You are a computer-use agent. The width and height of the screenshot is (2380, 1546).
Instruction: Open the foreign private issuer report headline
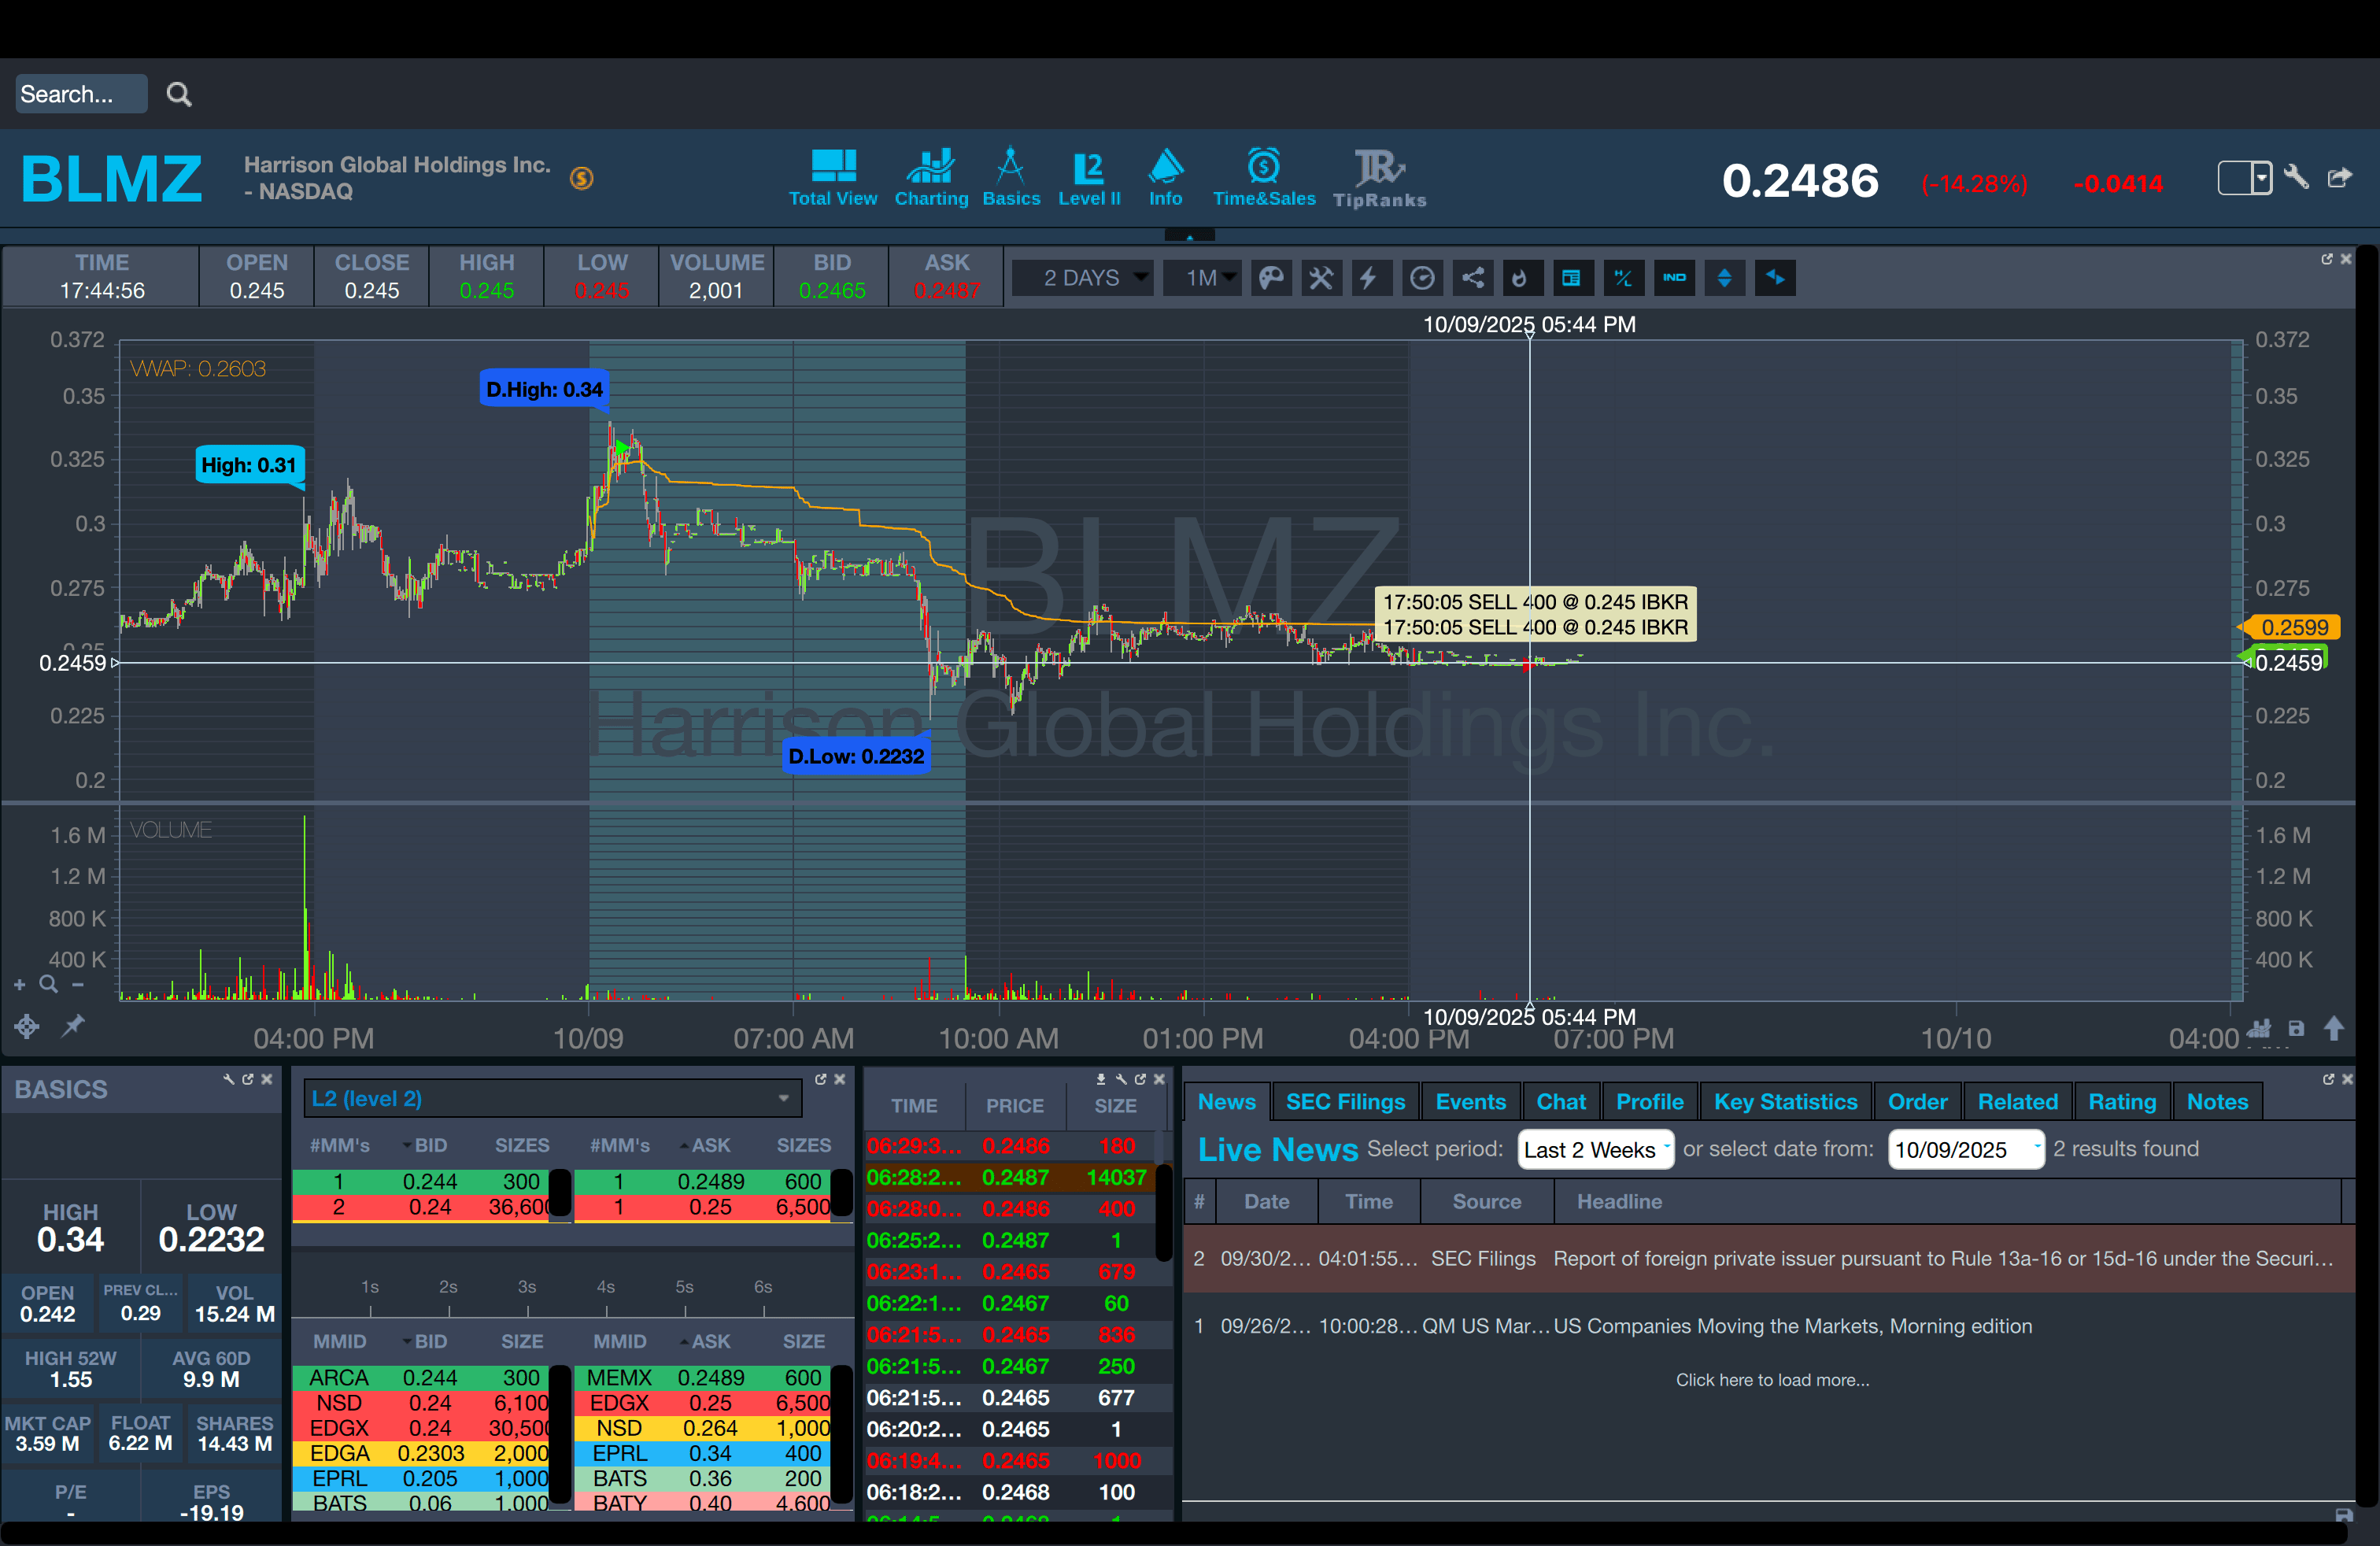point(1942,1259)
